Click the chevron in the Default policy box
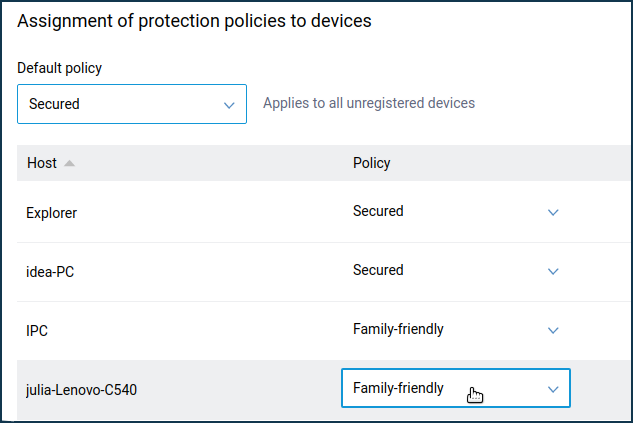 pos(229,105)
